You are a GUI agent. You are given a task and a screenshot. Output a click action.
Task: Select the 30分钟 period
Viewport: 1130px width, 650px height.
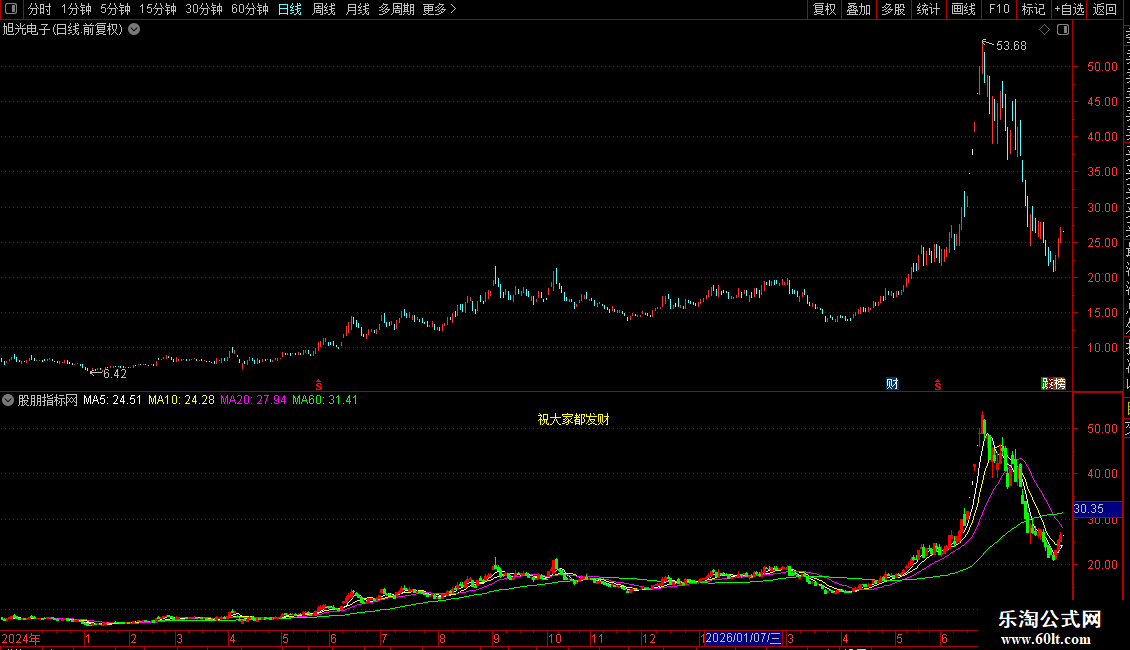pyautogui.click(x=203, y=9)
